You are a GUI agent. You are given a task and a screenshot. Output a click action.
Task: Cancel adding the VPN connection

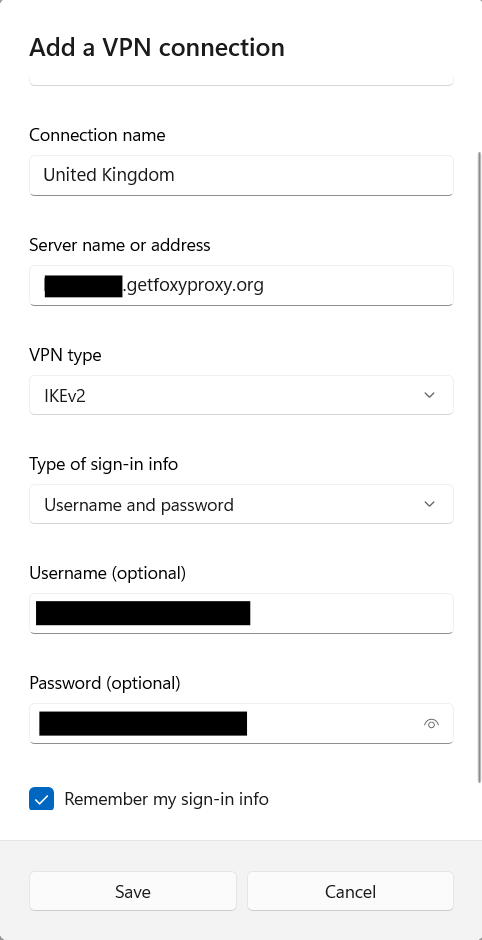(x=350, y=891)
